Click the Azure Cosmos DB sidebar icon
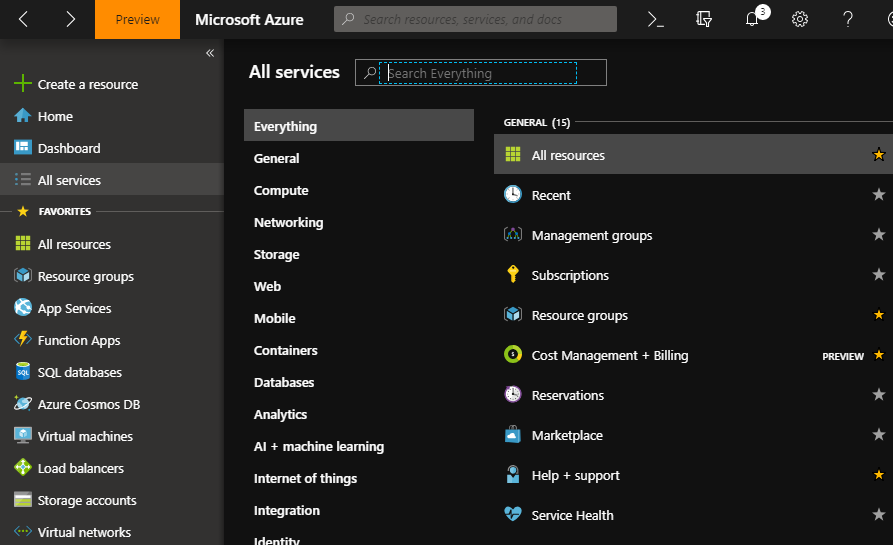The image size is (893, 545). point(22,404)
